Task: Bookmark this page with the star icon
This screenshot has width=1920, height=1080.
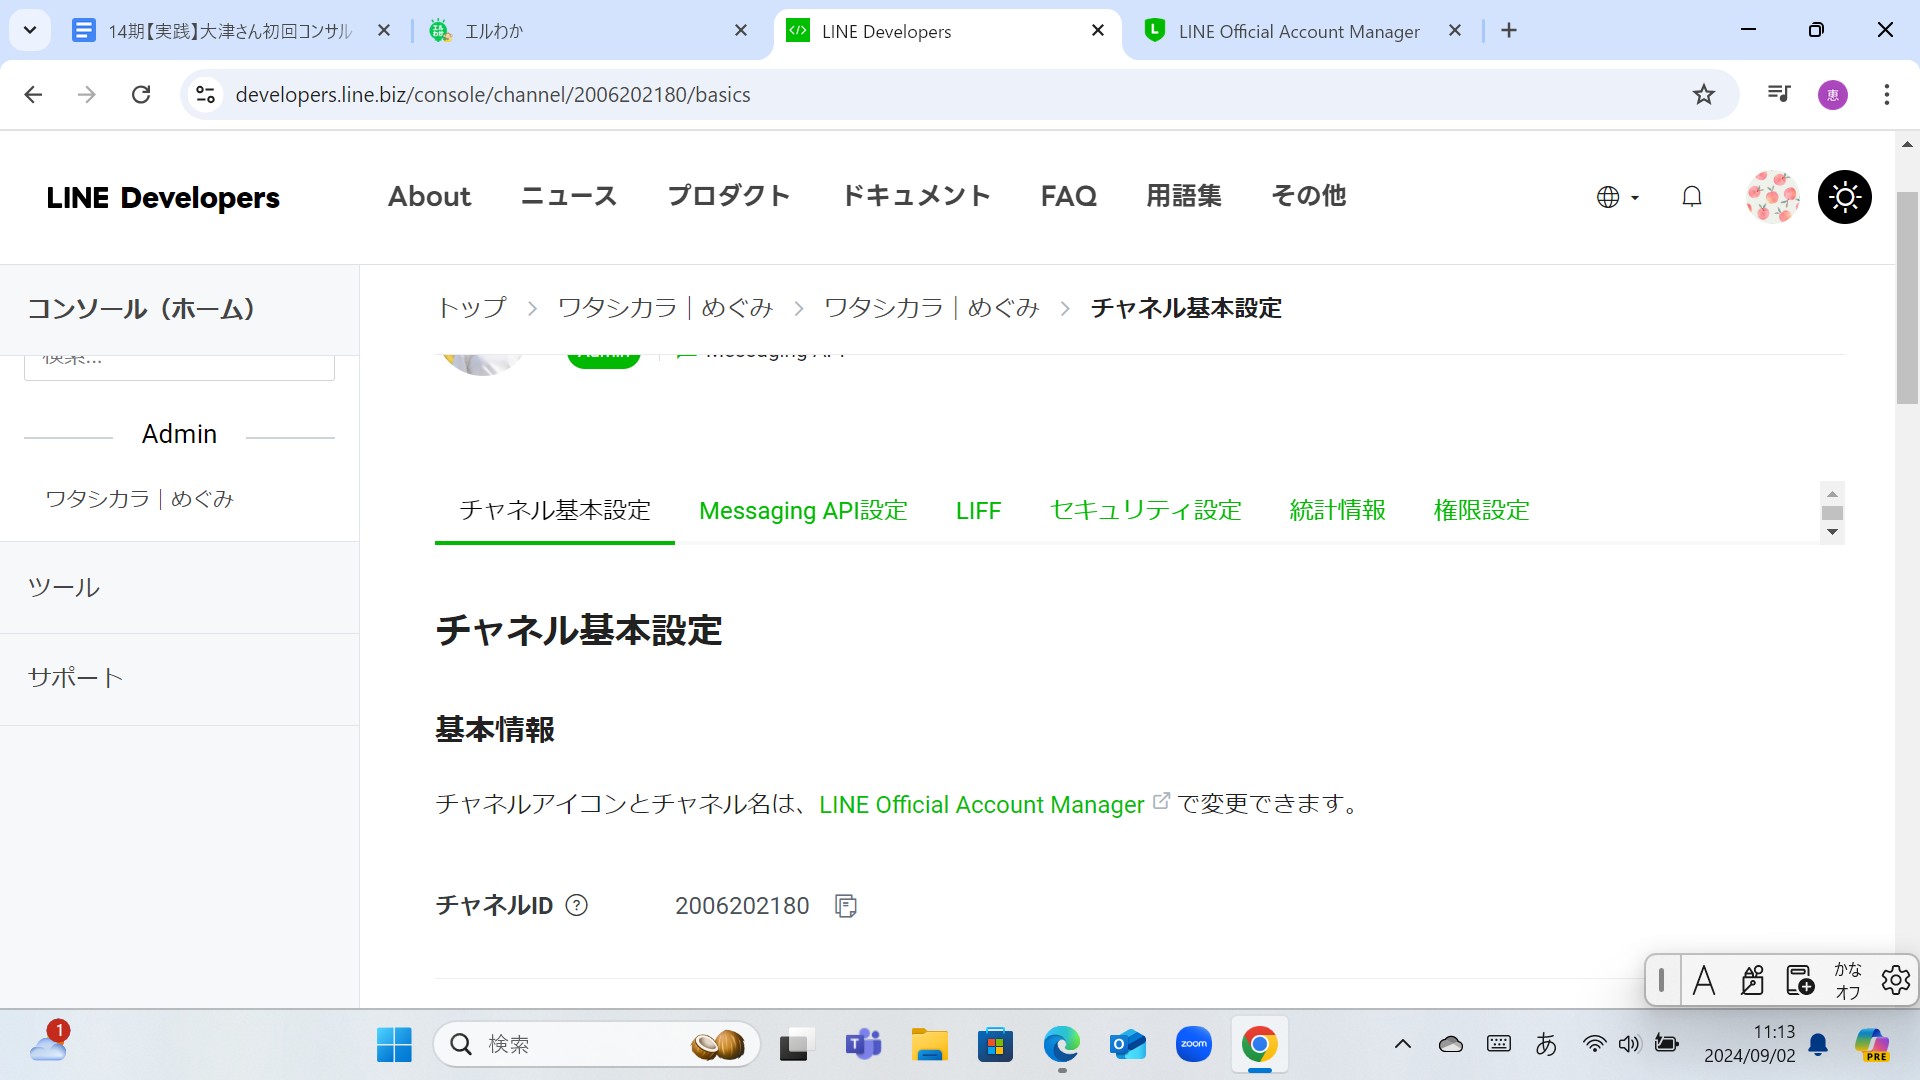Action: [1703, 95]
